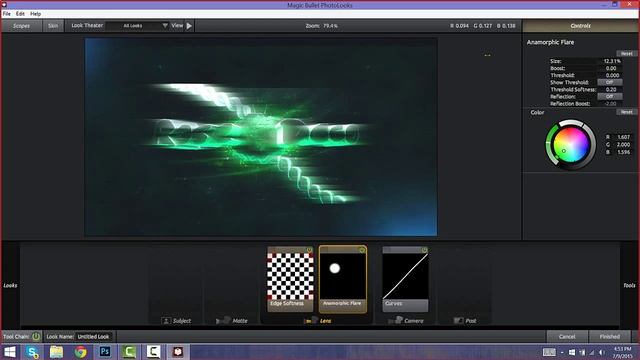The height and width of the screenshot is (360, 640).
Task: Click the Subject category icon
Action: 166,321
